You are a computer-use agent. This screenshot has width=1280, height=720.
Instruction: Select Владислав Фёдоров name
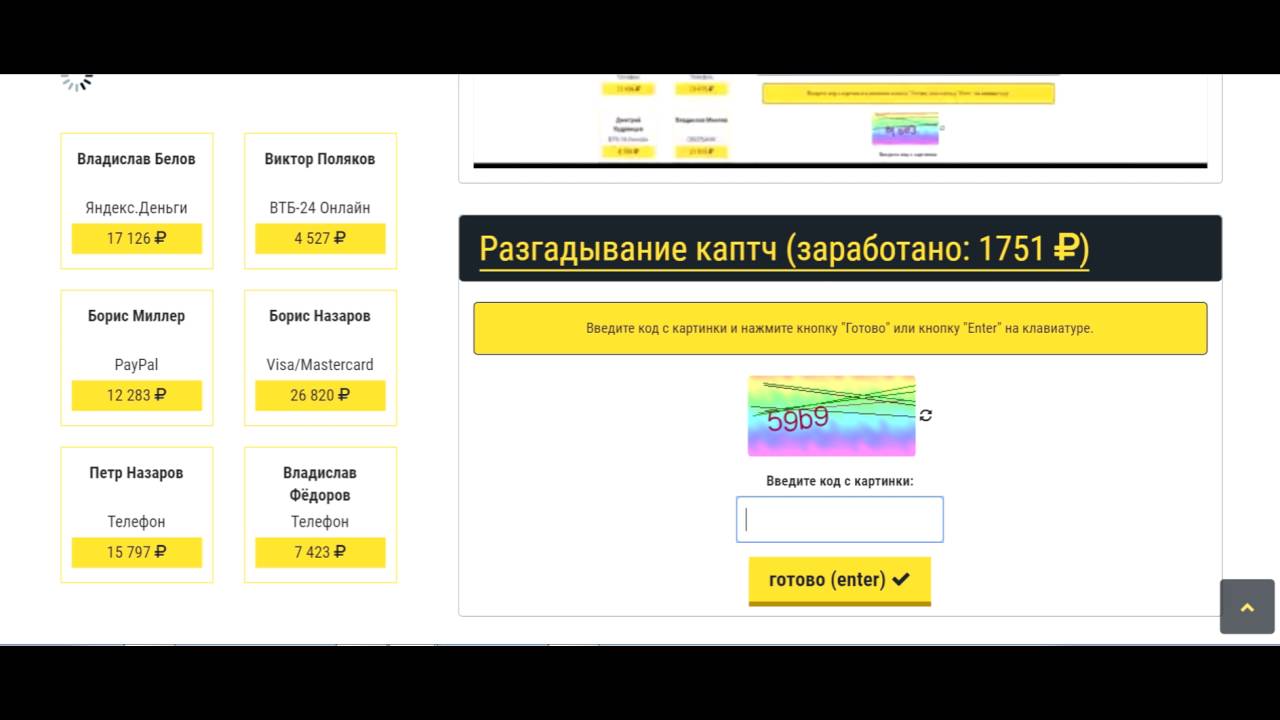(320, 484)
